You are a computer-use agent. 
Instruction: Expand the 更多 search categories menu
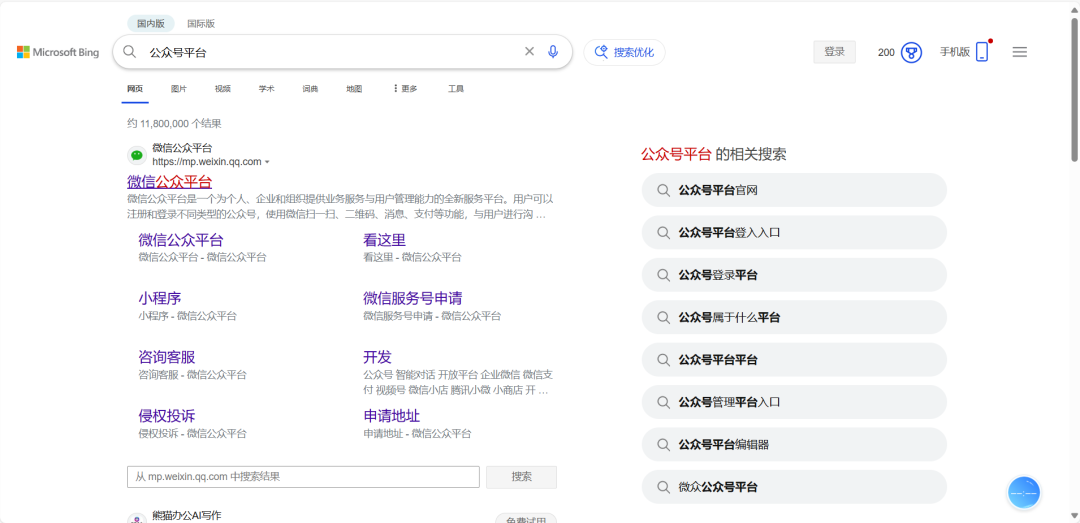point(405,89)
